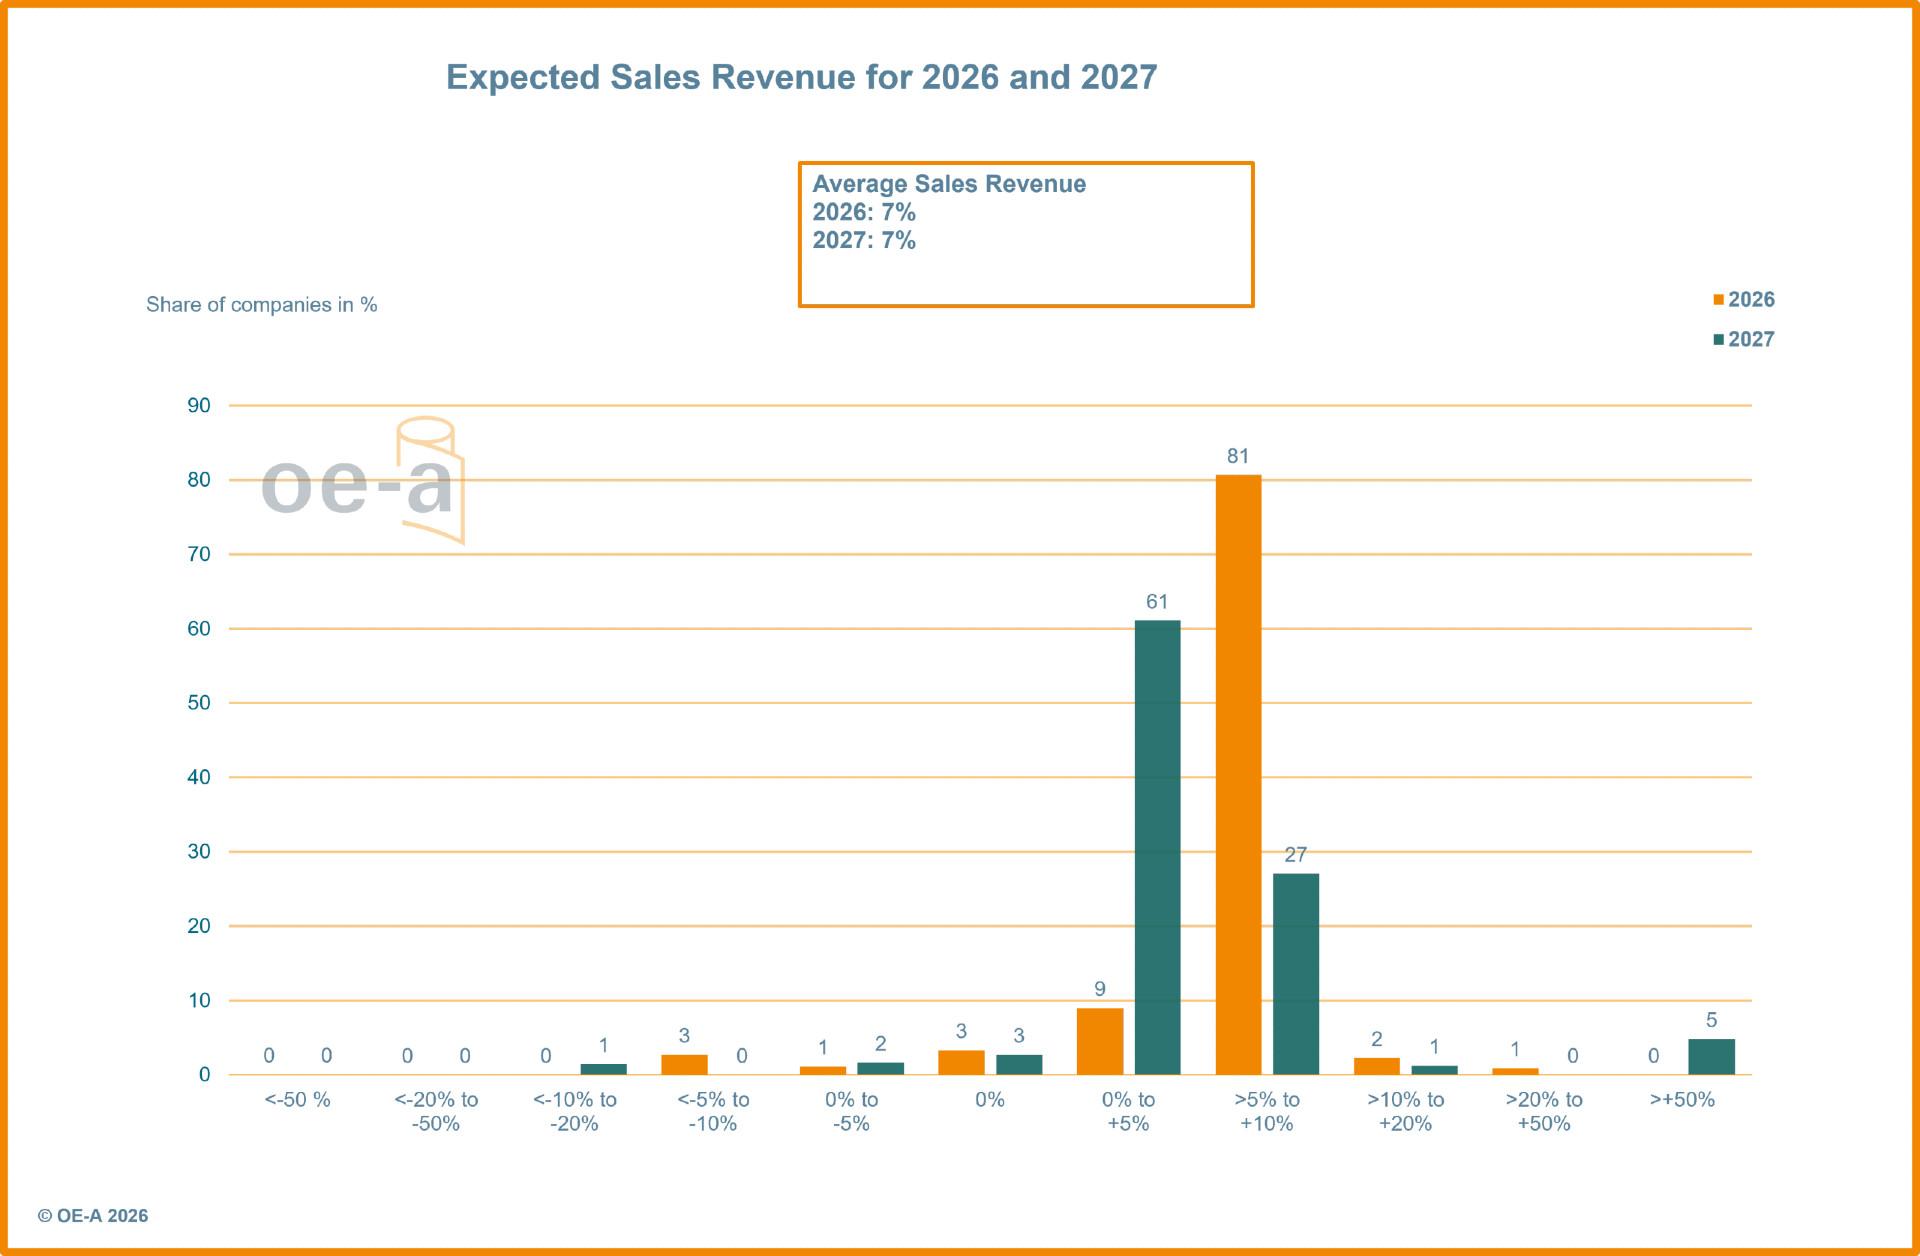Image resolution: width=1920 pixels, height=1256 pixels.
Task: Click the orange 2026 legend swatch
Action: [x=1718, y=300]
